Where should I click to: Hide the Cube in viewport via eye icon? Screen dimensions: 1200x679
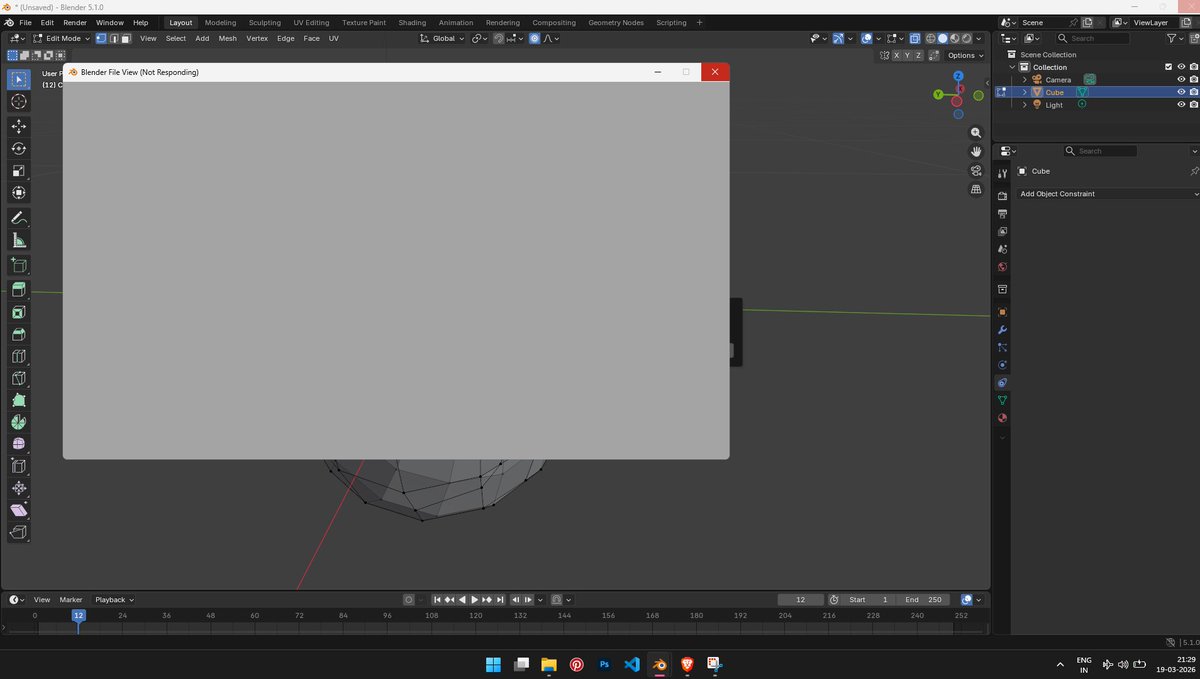pos(1181,92)
